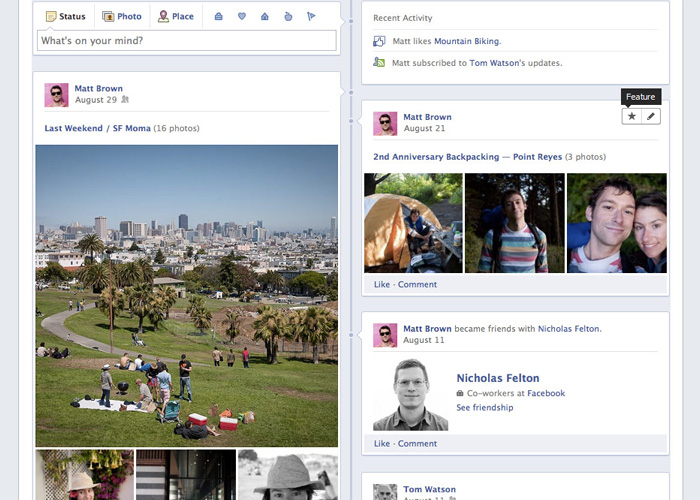Click the briefcase work life-event icon
Viewport: 700px width, 500px height.
pyautogui.click(x=218, y=17)
